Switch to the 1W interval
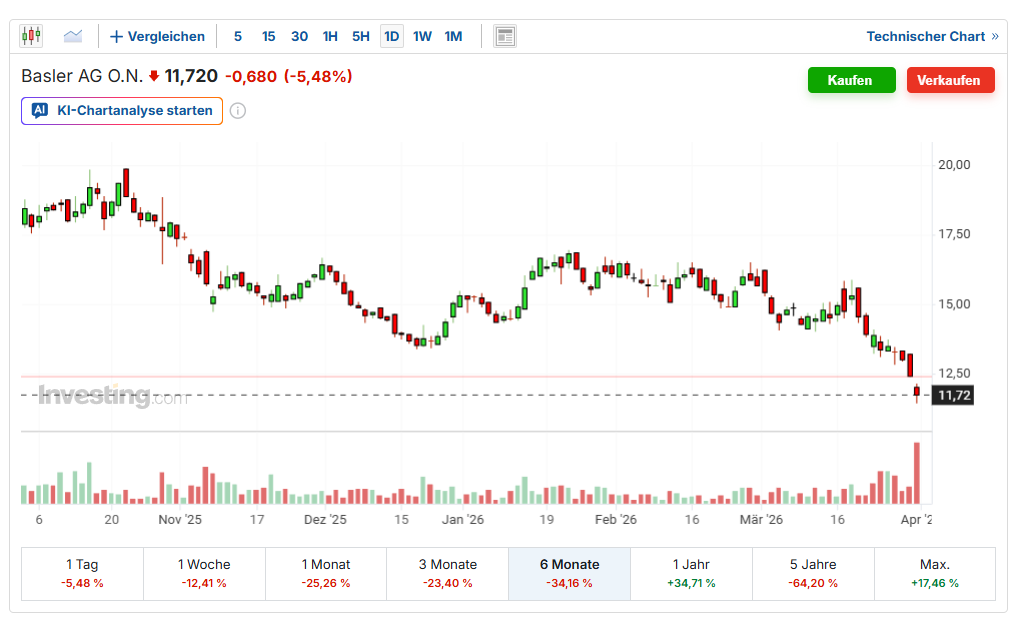Image resolution: width=1015 pixels, height=621 pixels. [x=422, y=37]
